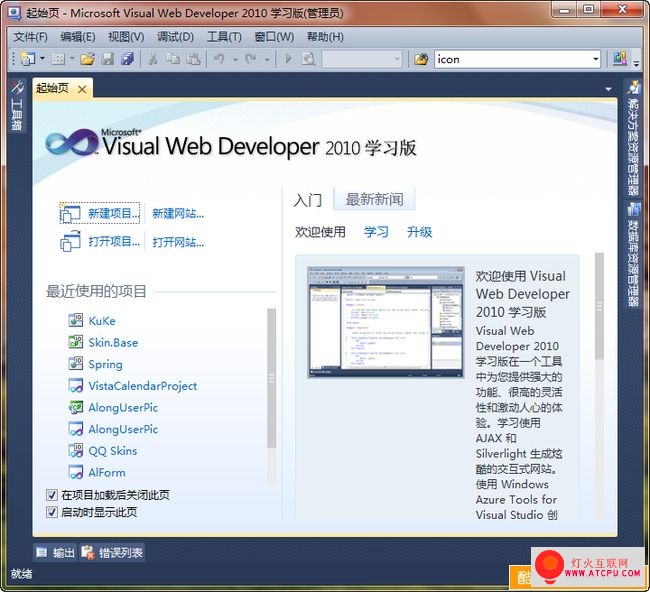Open the Undo history dropdown arrow

(235, 60)
